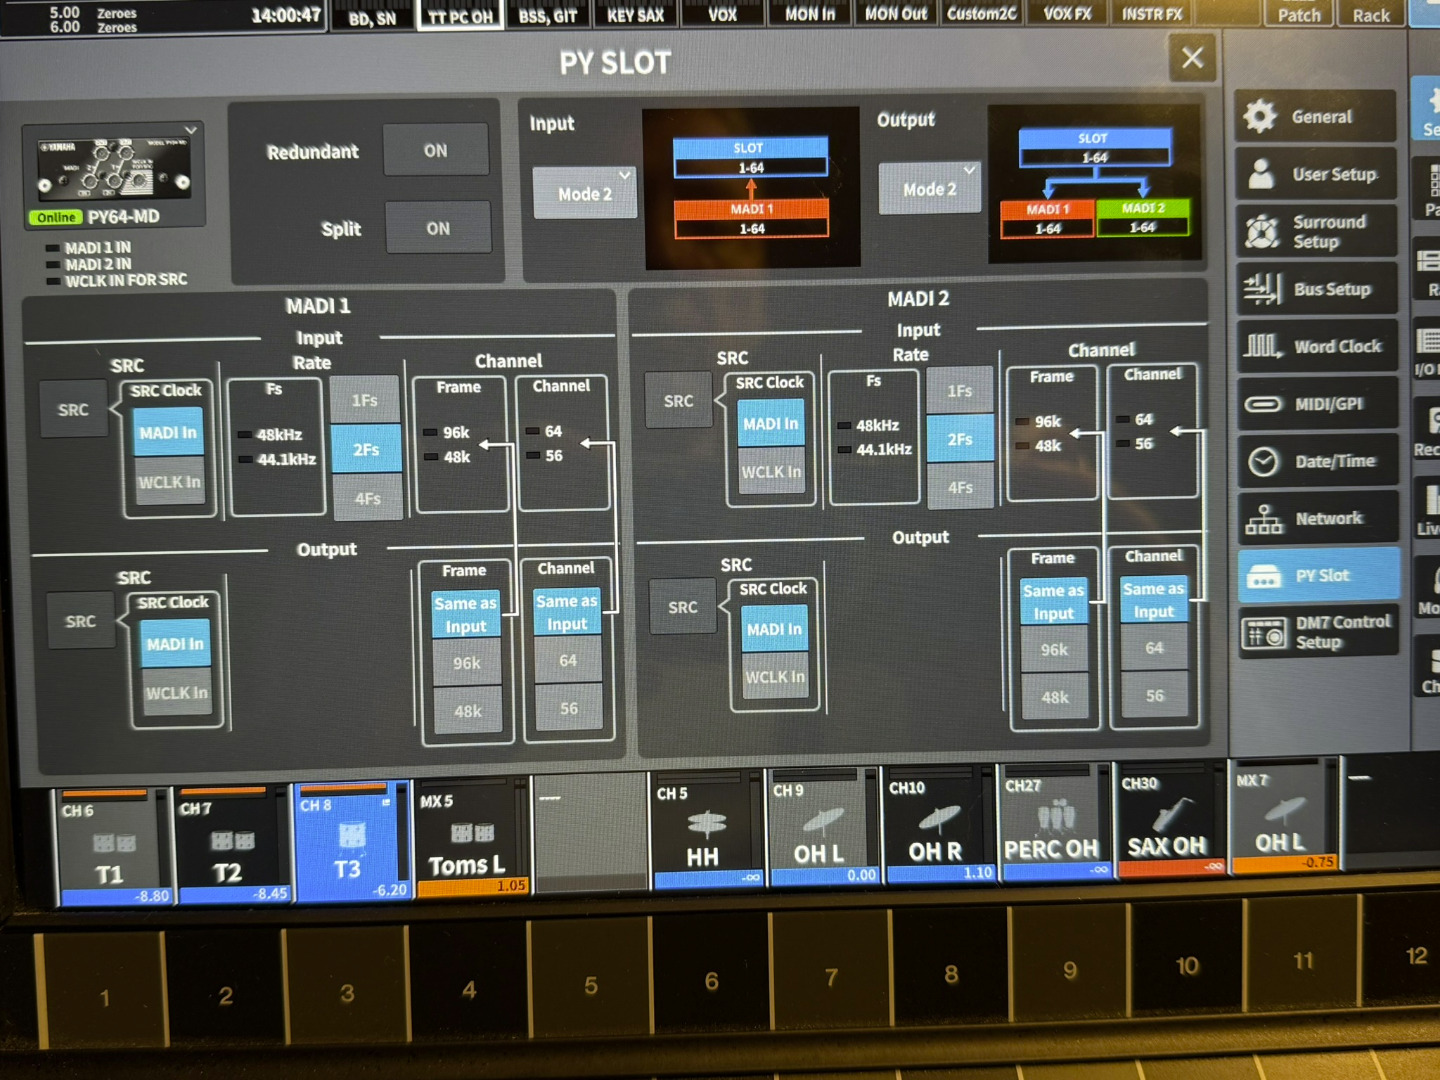This screenshot has width=1440, height=1080.
Task: Select CH10 OH R cymbal icon
Action: [x=939, y=820]
